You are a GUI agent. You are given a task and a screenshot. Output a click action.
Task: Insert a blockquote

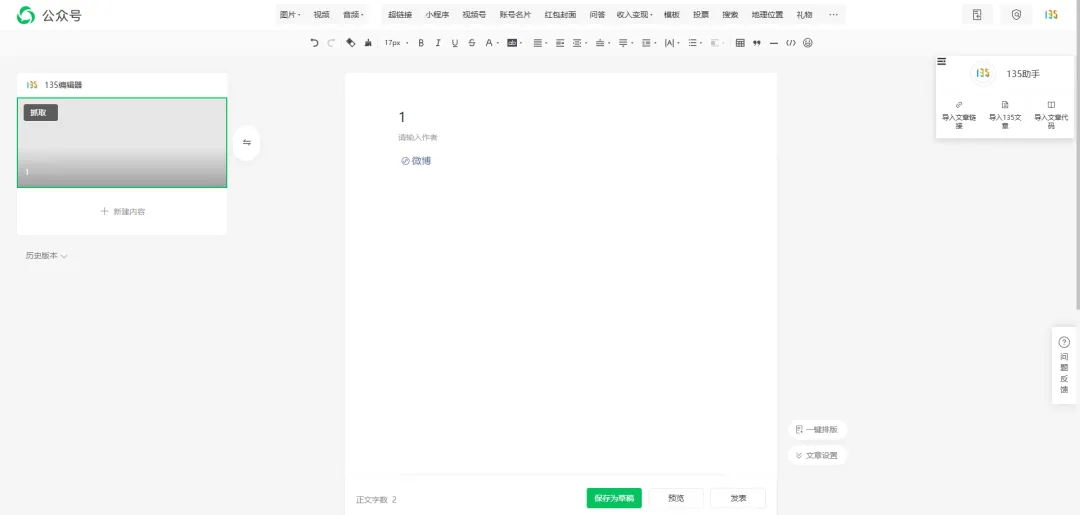click(757, 43)
